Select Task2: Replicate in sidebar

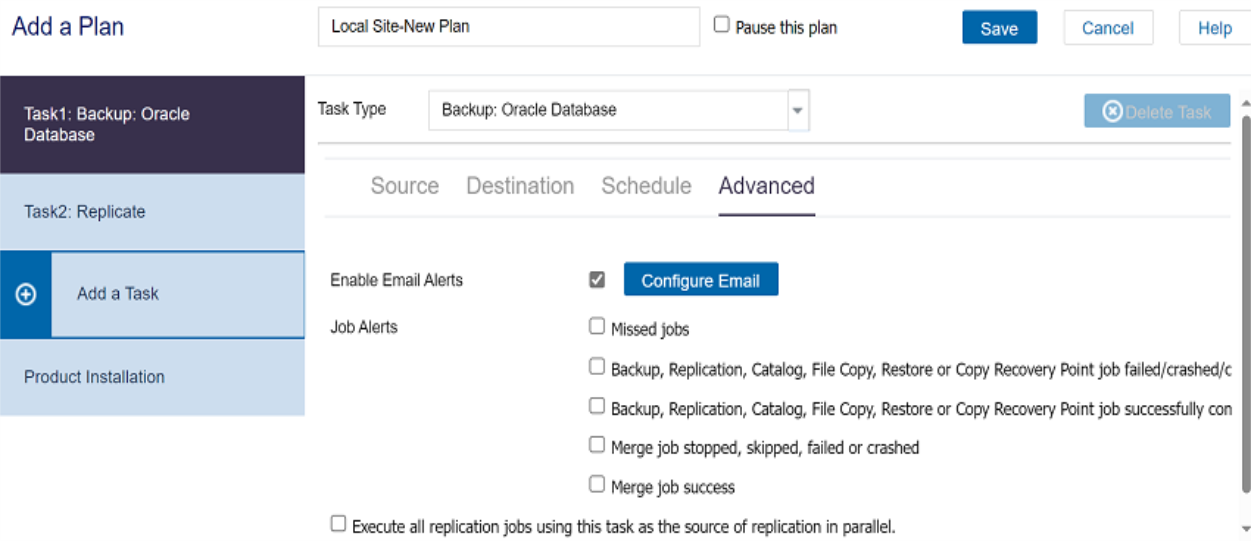click(x=152, y=212)
